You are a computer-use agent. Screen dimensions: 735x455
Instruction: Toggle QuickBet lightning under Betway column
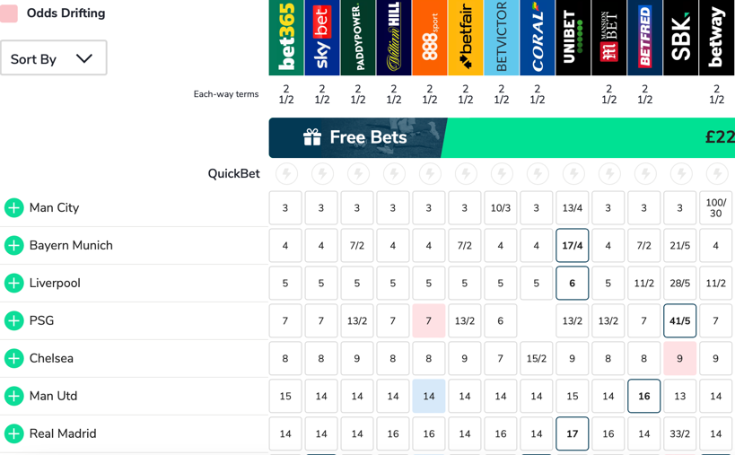(x=716, y=174)
